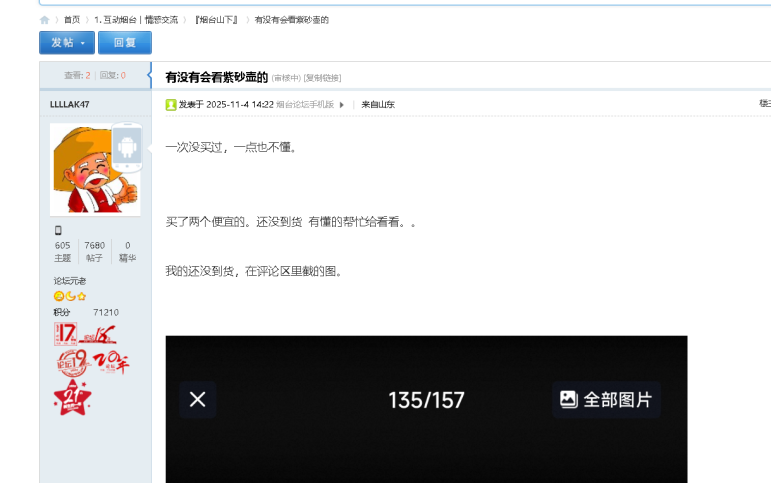Expand arrow next to 烟台论坛手机版
771x483 pixels.
pos(342,104)
